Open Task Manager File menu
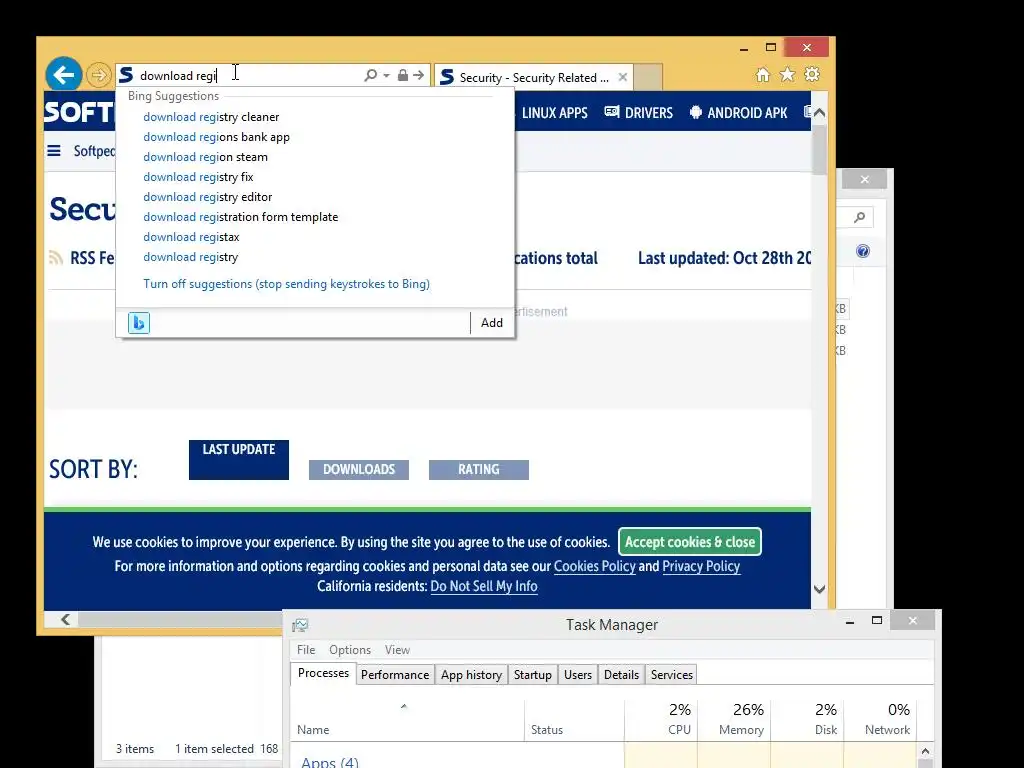The width and height of the screenshot is (1024, 768). tap(306, 650)
